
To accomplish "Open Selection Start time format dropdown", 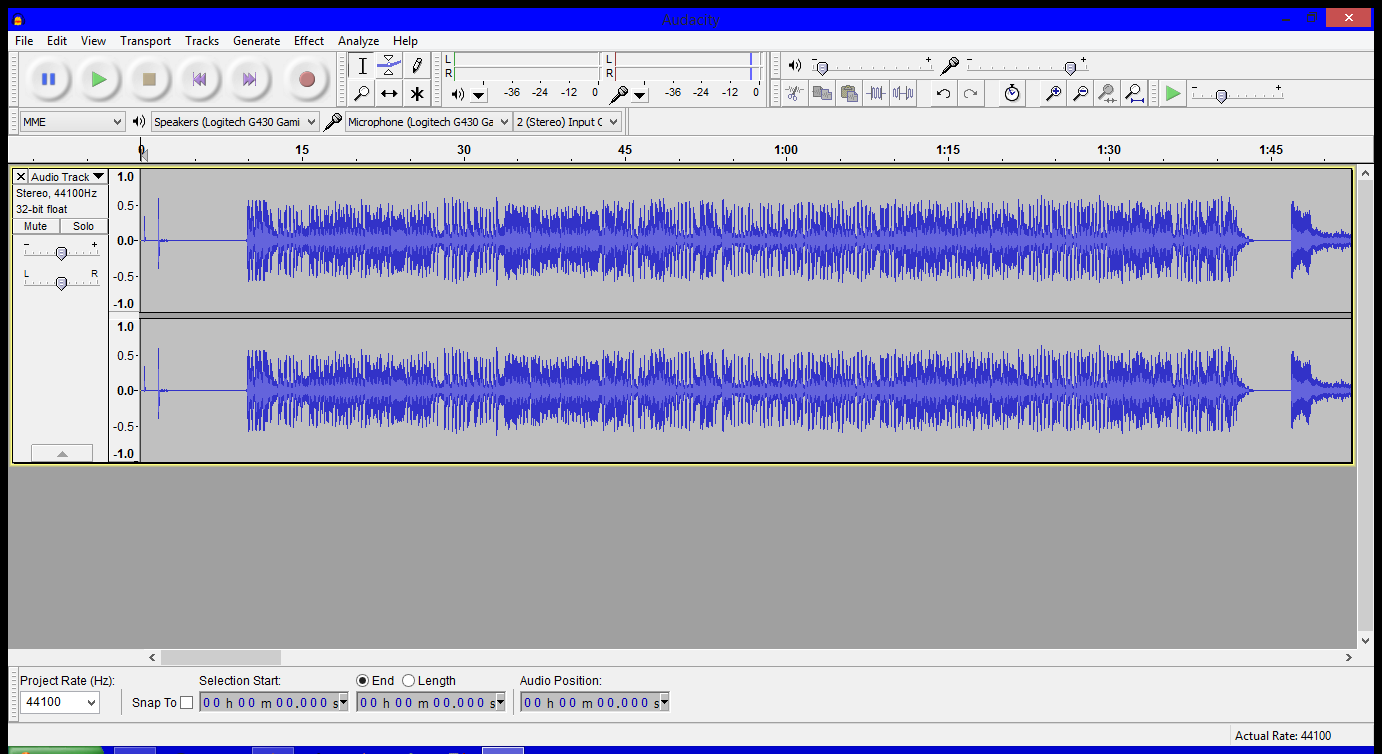I will click(x=343, y=702).
